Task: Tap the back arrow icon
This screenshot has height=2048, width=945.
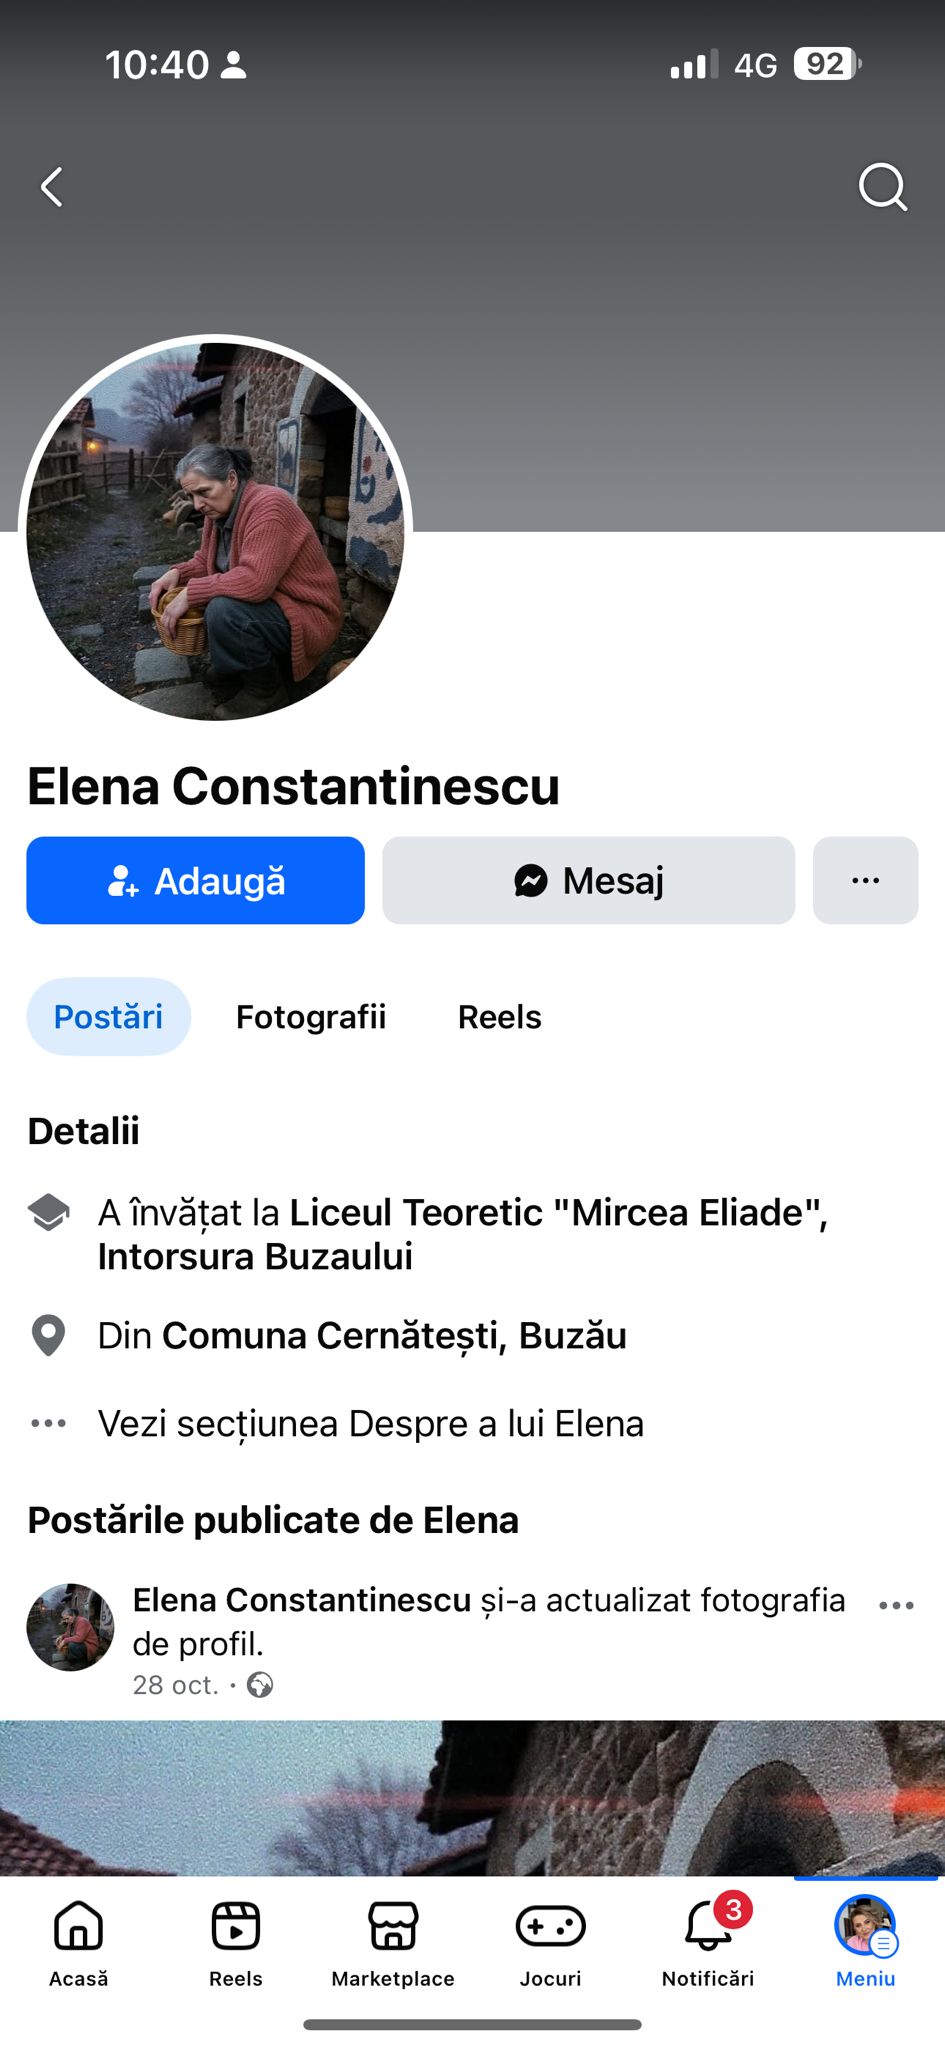Action: tap(52, 187)
